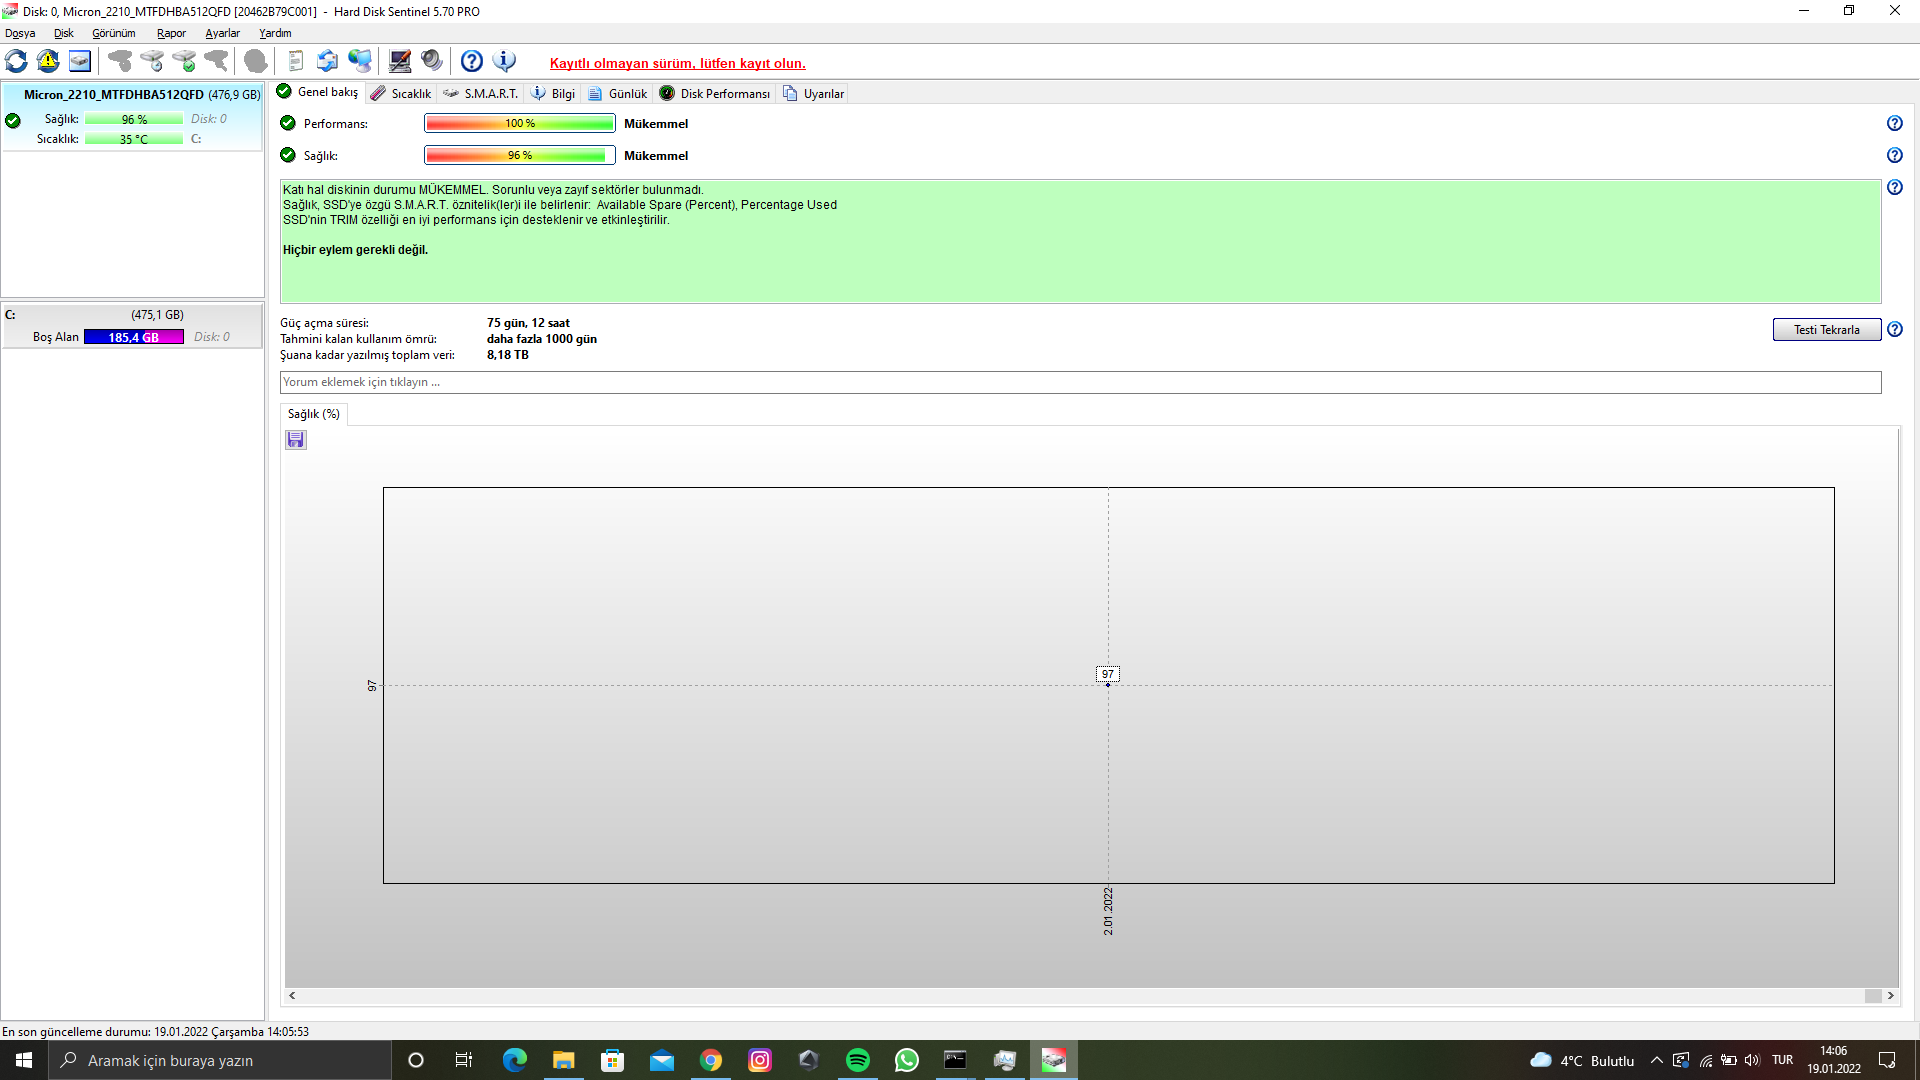Viewport: 1920px width, 1080px height.
Task: Click the chart scrollbar right arrow
Action: [1890, 996]
